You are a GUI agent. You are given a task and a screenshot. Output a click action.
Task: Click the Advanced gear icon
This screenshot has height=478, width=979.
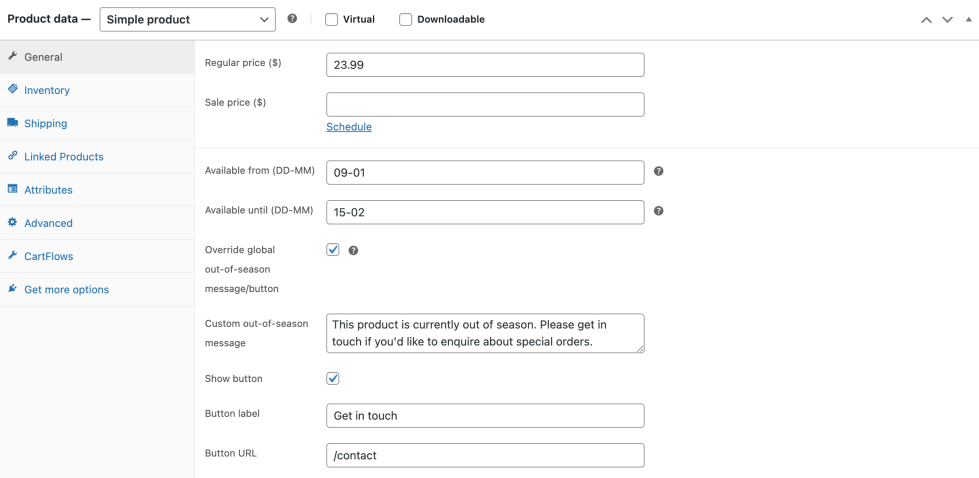coord(12,222)
